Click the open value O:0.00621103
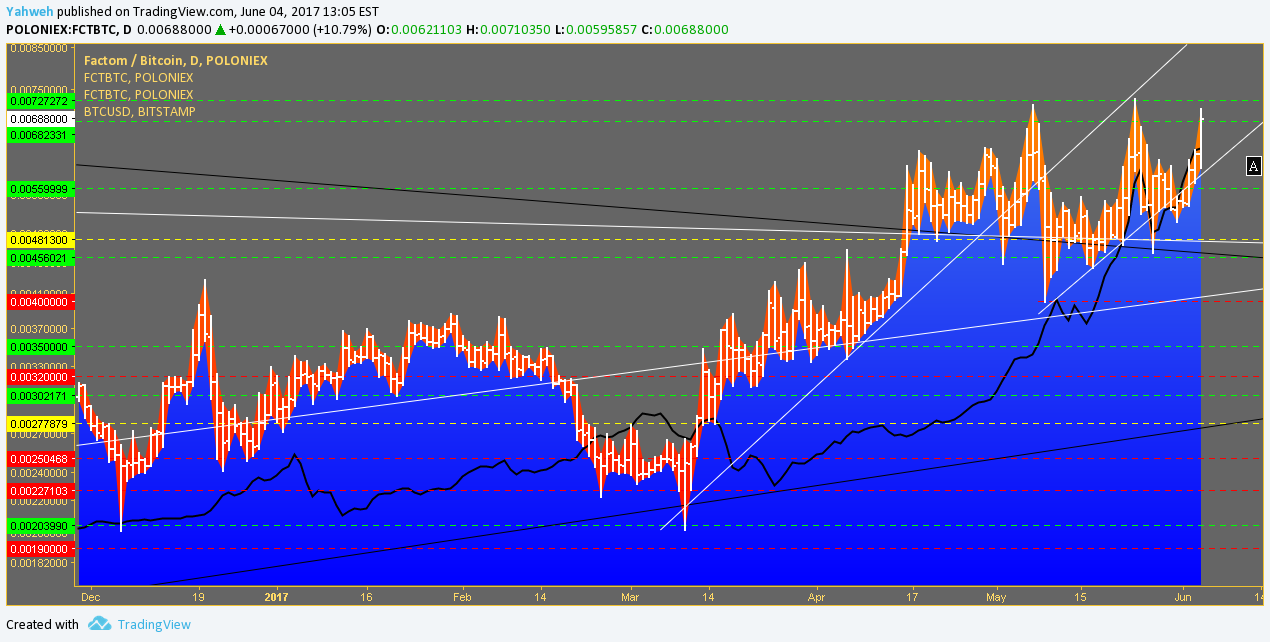Screen dimensions: 1270x642 (418, 30)
